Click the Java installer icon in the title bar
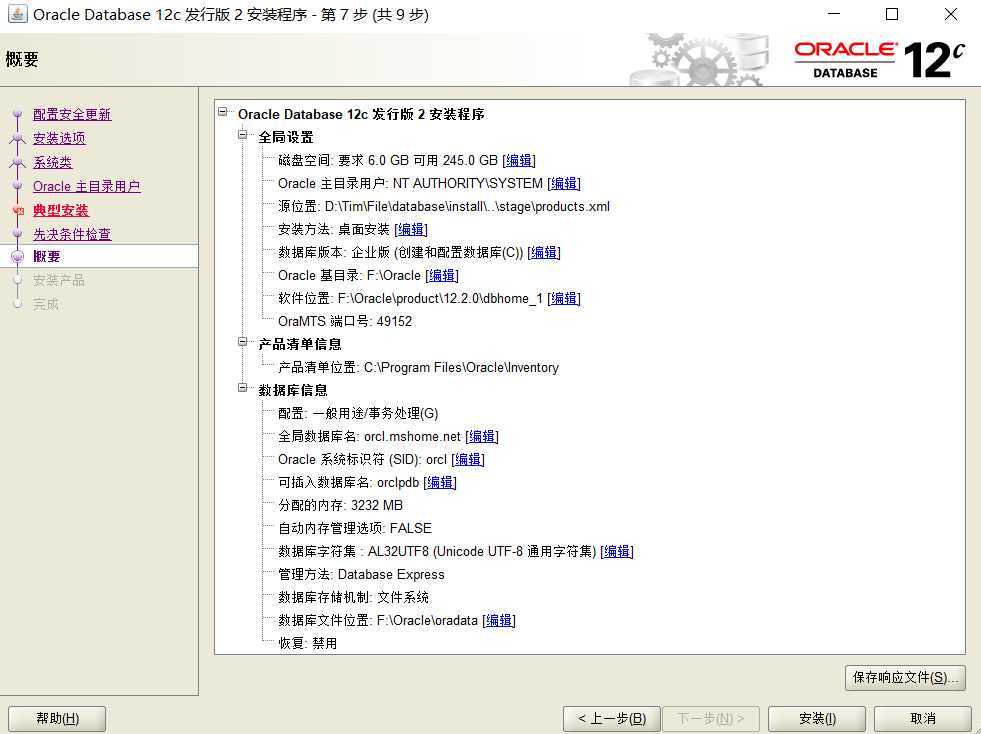 point(18,14)
